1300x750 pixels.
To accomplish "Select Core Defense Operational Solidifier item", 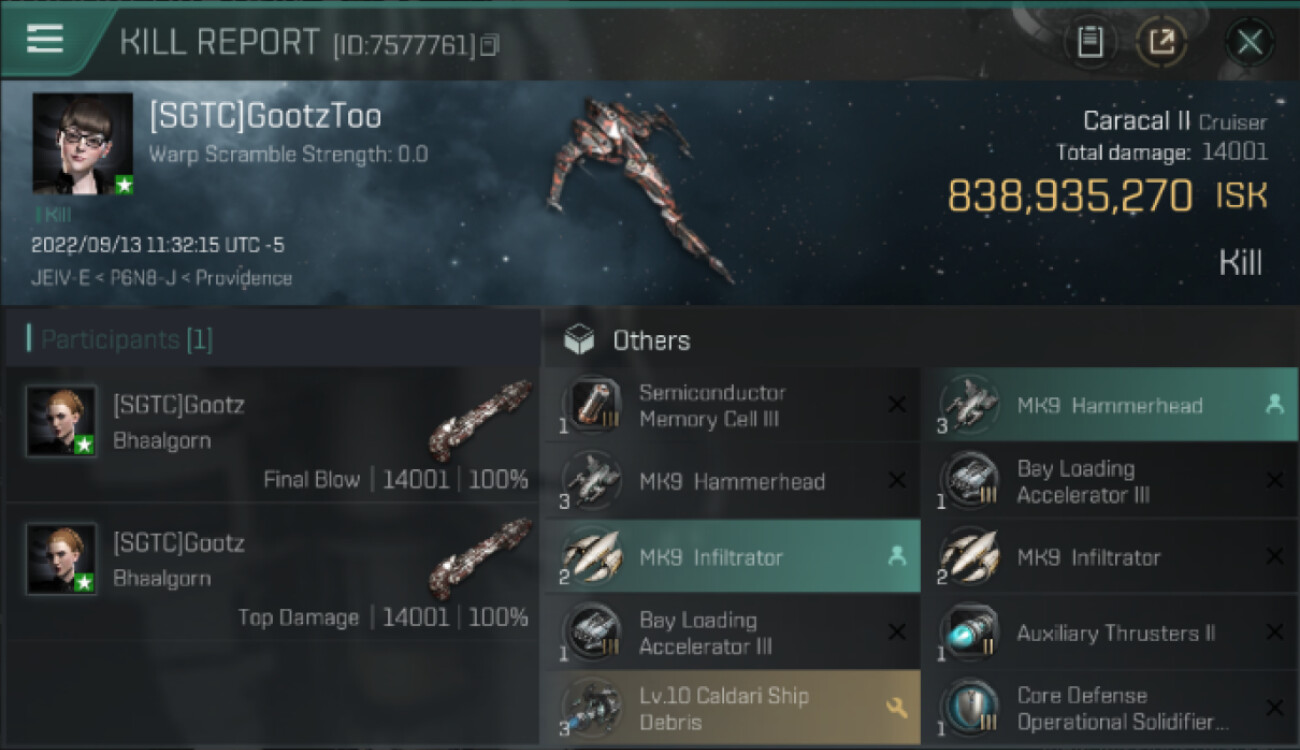I will click(1110, 708).
